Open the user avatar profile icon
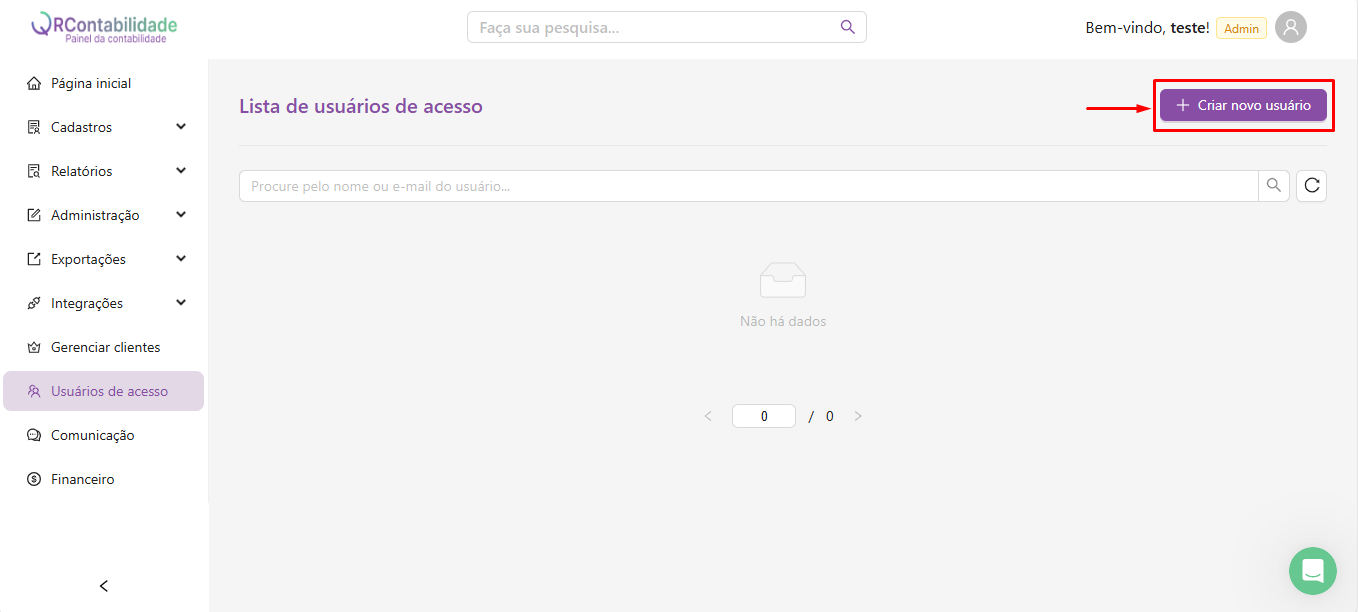 click(1291, 28)
